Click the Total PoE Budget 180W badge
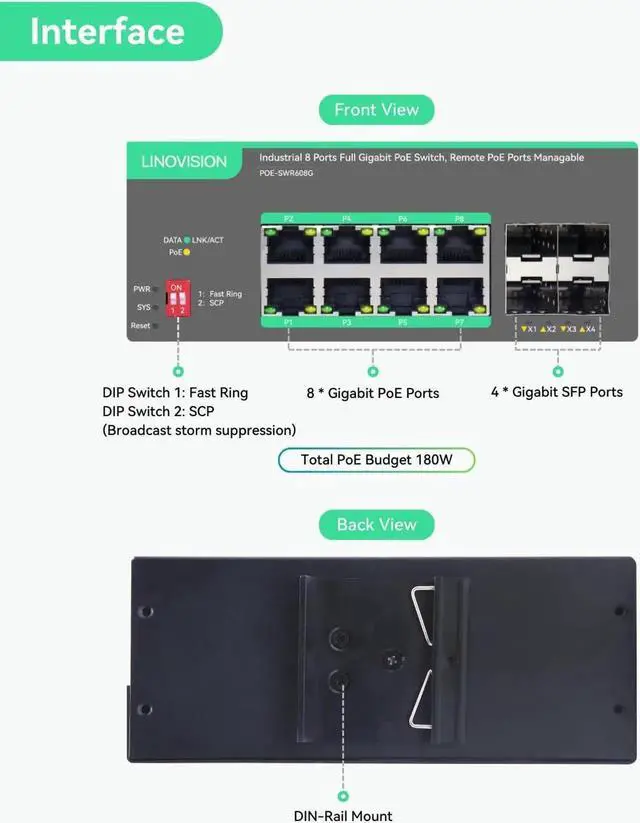 [376, 460]
